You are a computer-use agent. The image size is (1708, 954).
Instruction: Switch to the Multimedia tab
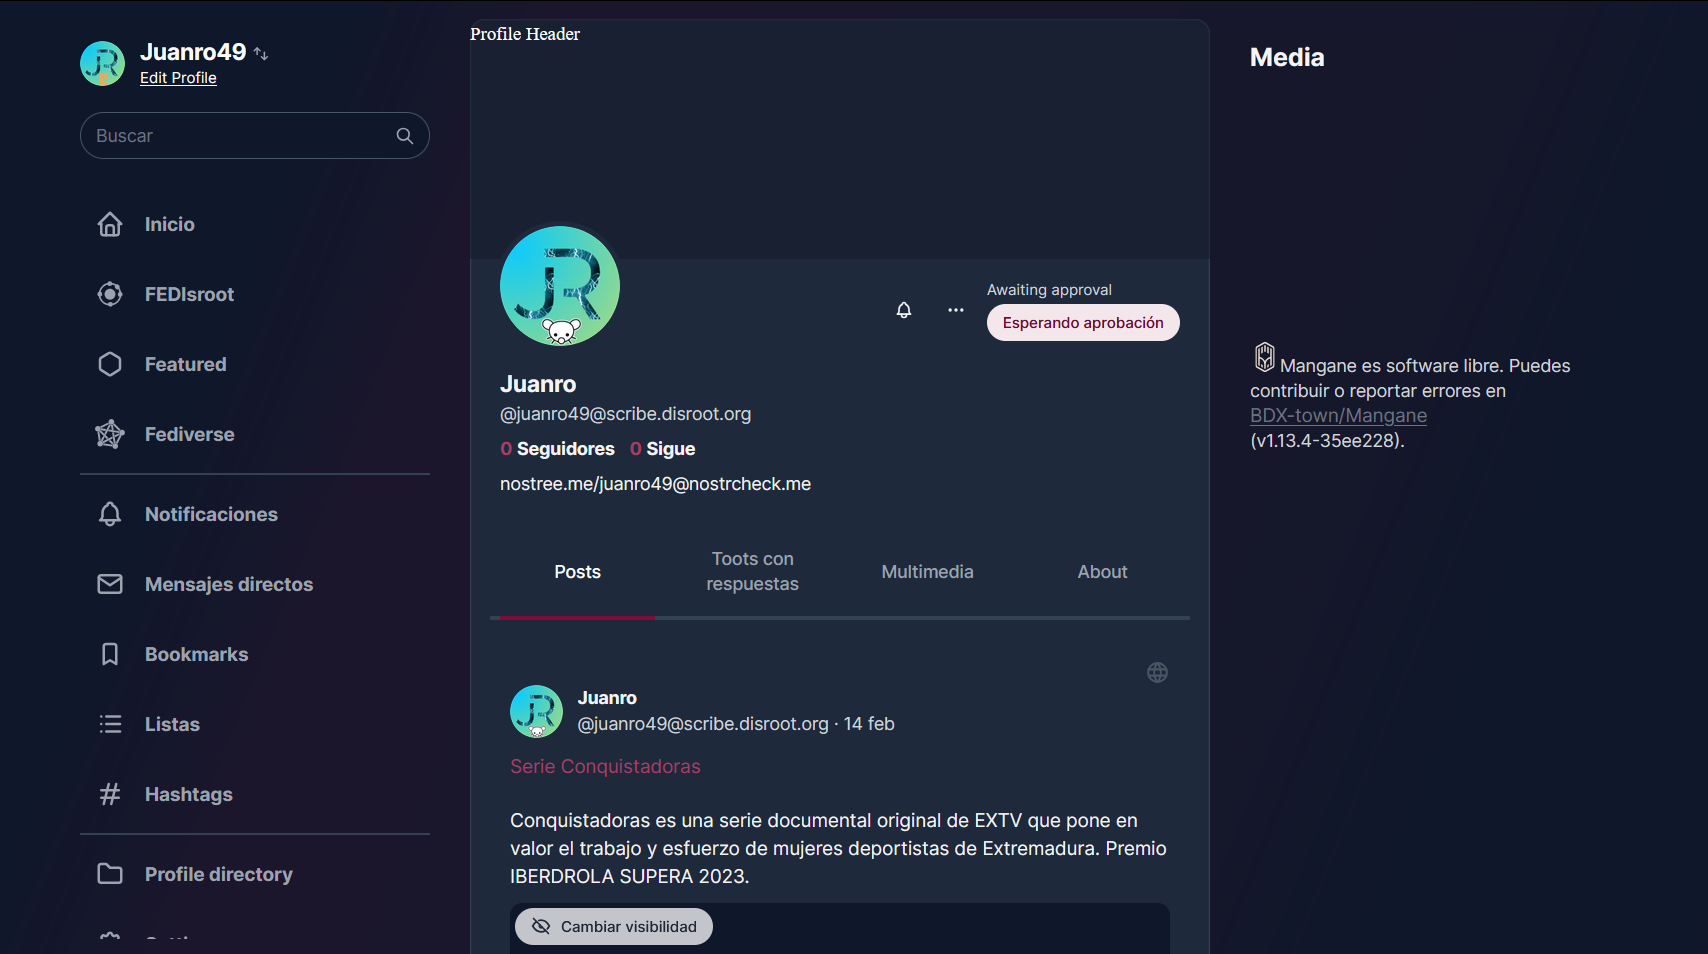click(x=927, y=572)
